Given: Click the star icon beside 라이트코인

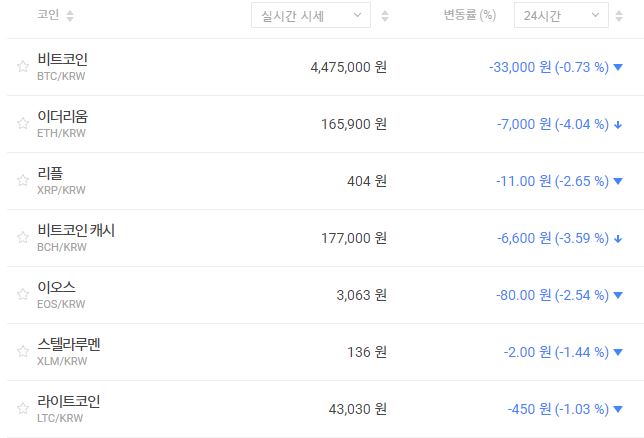Looking at the screenshot, I should 22,409.
